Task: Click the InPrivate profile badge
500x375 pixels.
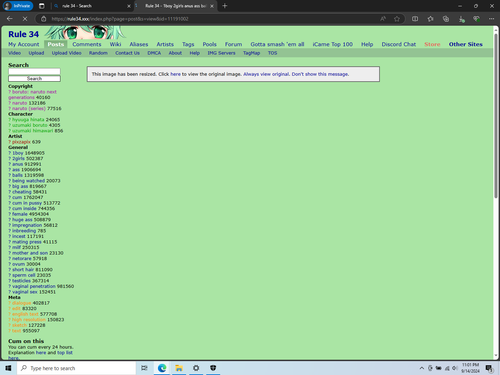Action: (x=18, y=6)
